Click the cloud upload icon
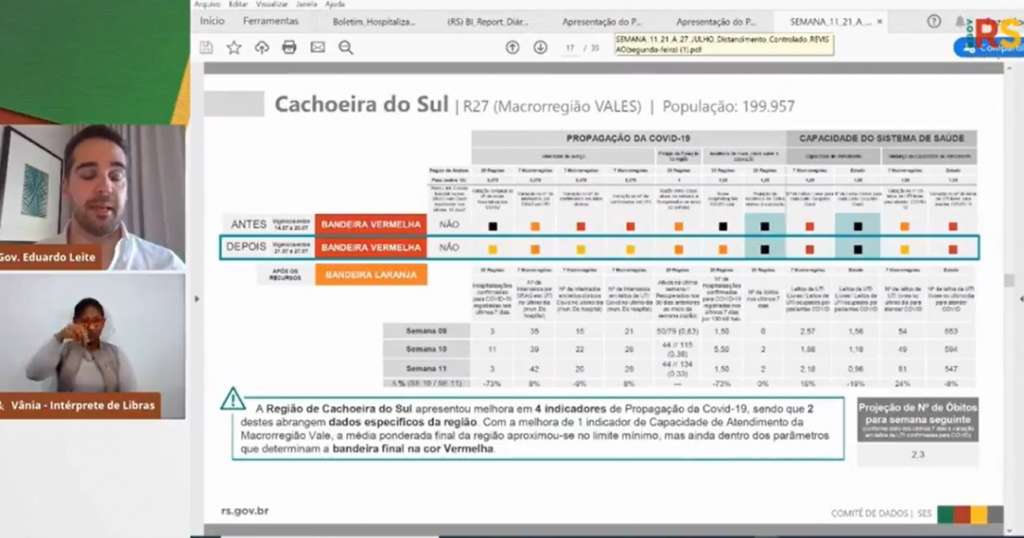Image resolution: width=1024 pixels, height=538 pixels. tap(262, 47)
